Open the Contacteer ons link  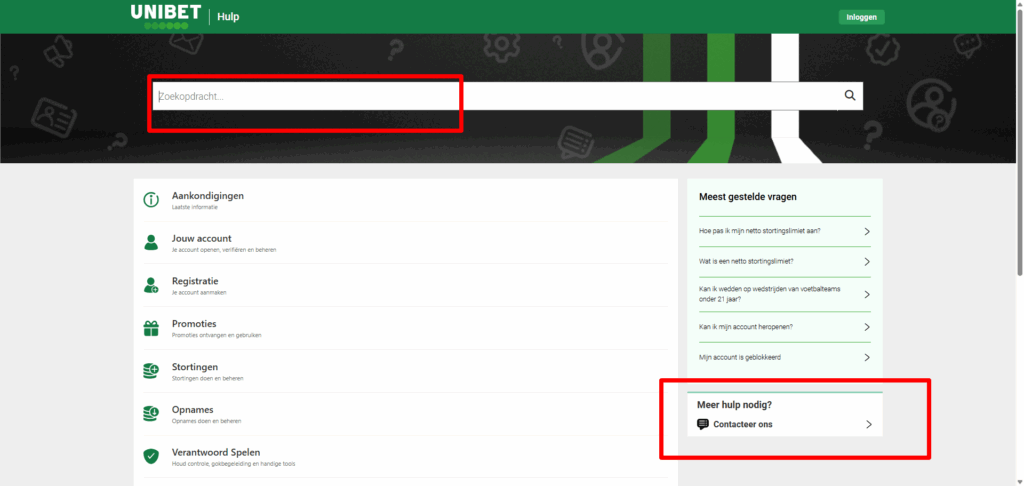(743, 424)
